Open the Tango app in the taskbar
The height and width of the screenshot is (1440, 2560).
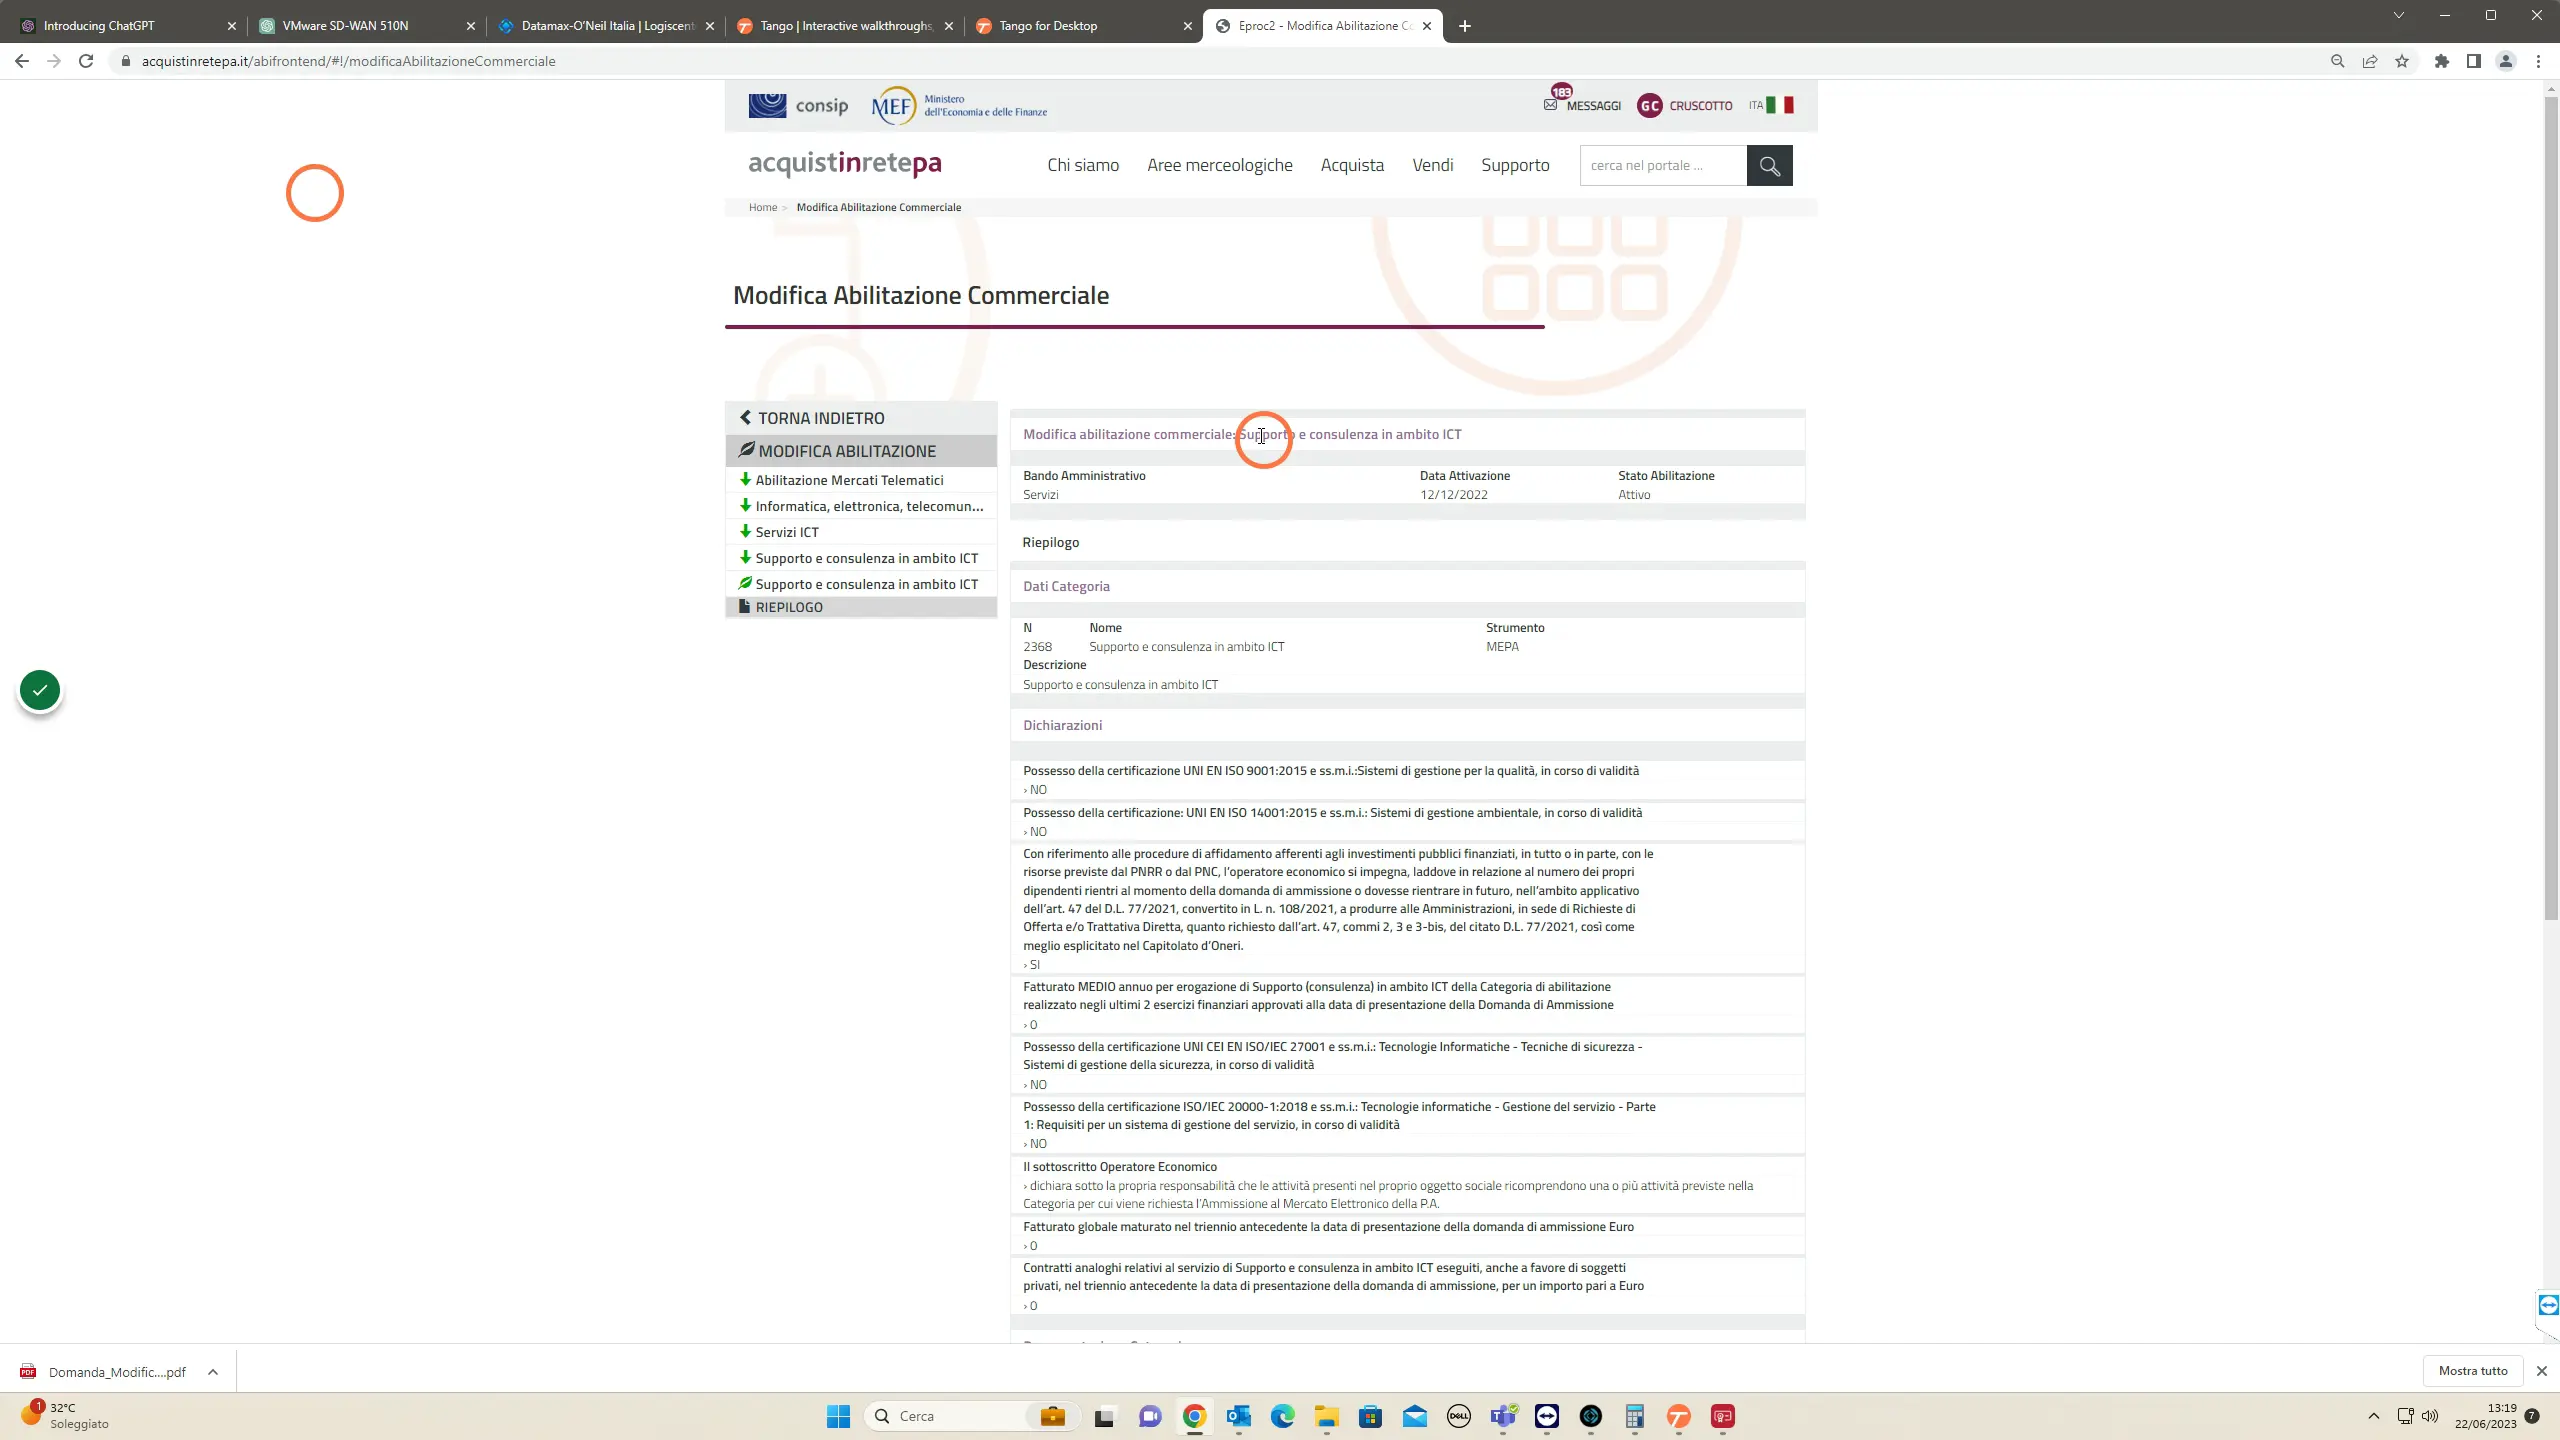click(x=1679, y=1416)
